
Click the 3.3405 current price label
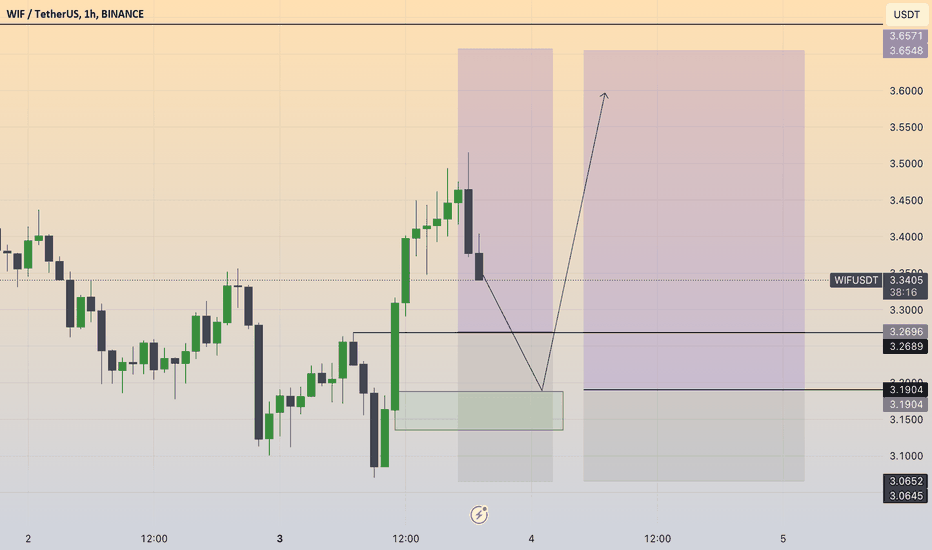coord(905,280)
